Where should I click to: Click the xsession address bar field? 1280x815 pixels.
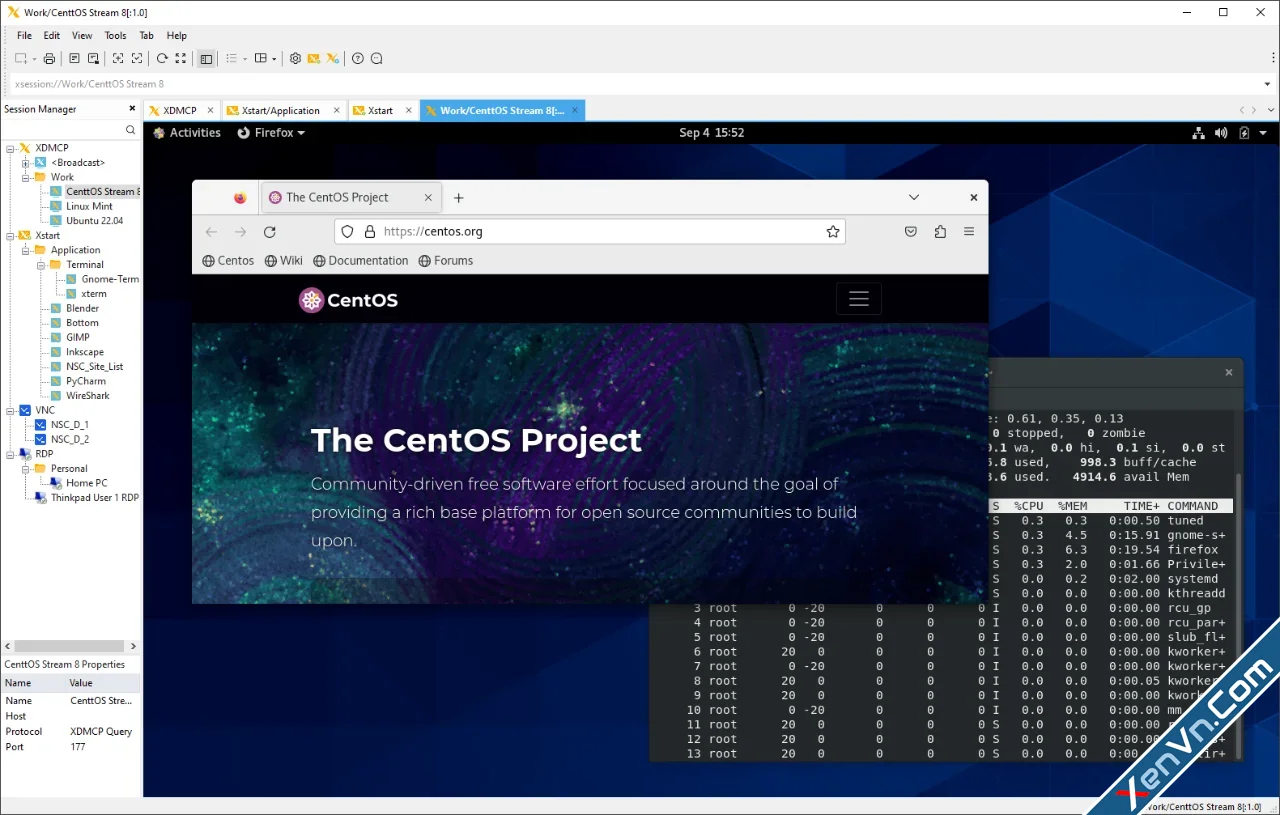point(640,84)
